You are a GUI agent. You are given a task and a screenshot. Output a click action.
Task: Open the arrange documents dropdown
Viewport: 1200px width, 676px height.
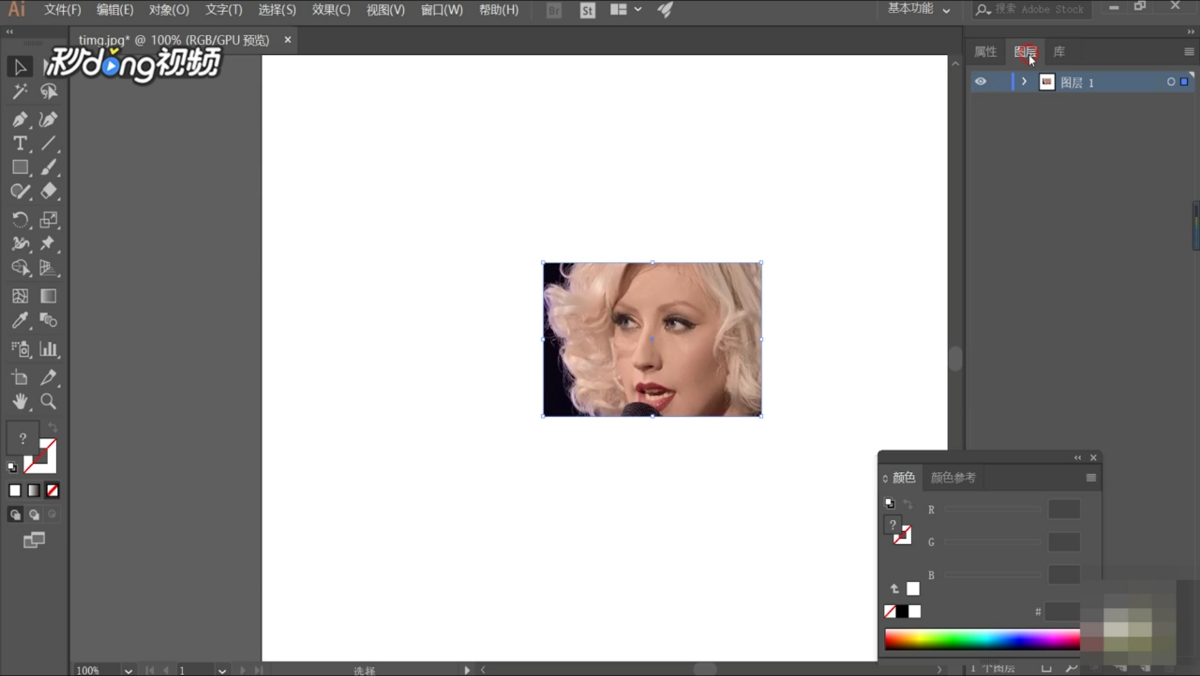tap(625, 10)
